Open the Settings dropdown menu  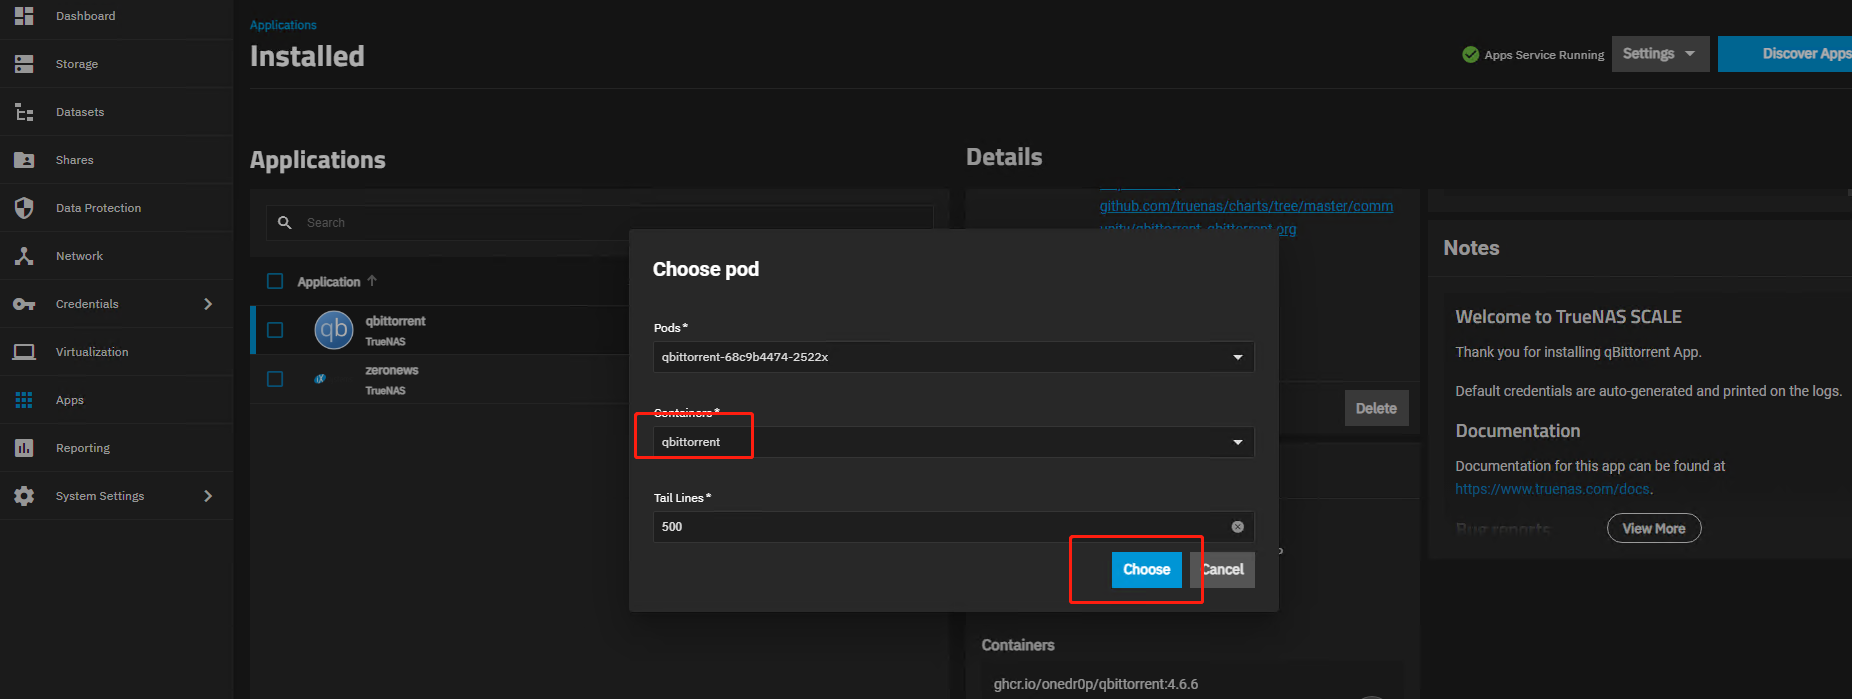[x=1660, y=54]
